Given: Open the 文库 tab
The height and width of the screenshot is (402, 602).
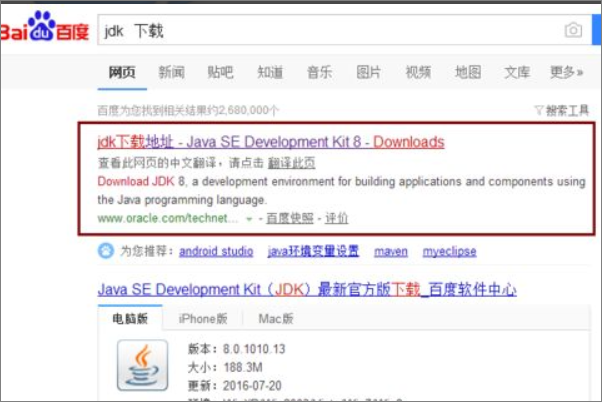Looking at the screenshot, I should [517, 73].
